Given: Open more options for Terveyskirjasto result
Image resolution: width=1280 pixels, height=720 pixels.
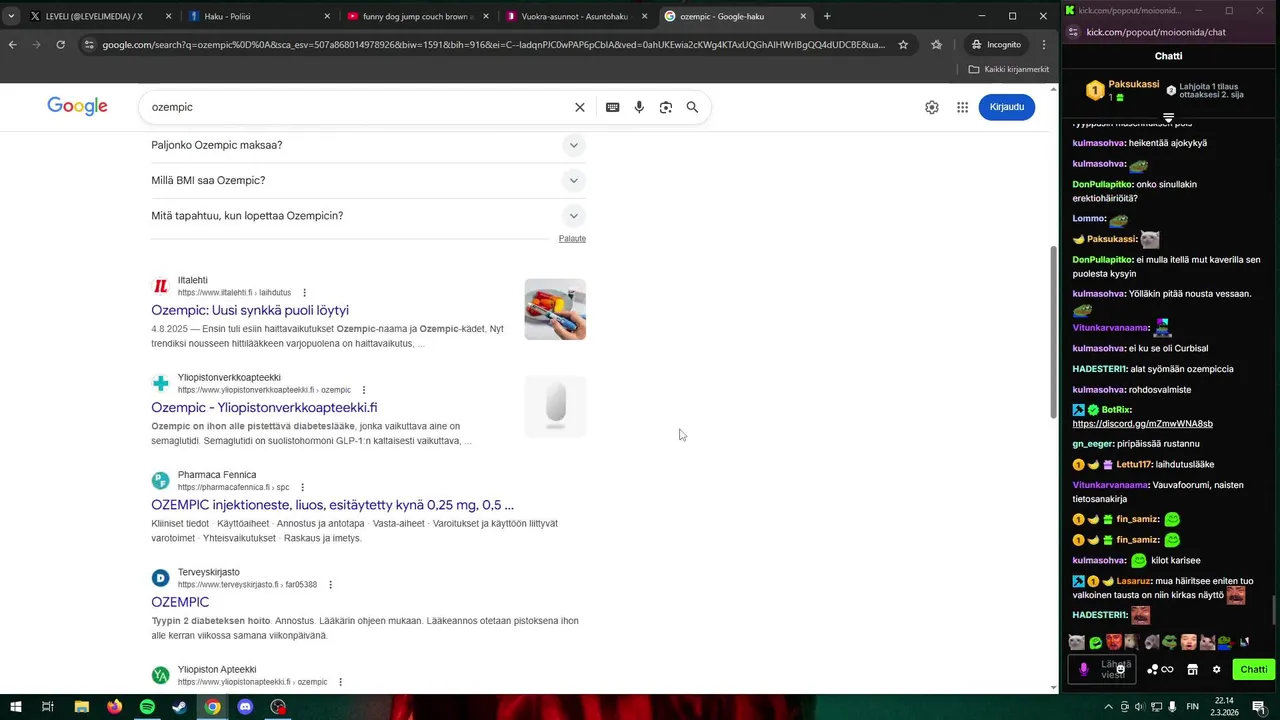Looking at the screenshot, I should click(330, 585).
